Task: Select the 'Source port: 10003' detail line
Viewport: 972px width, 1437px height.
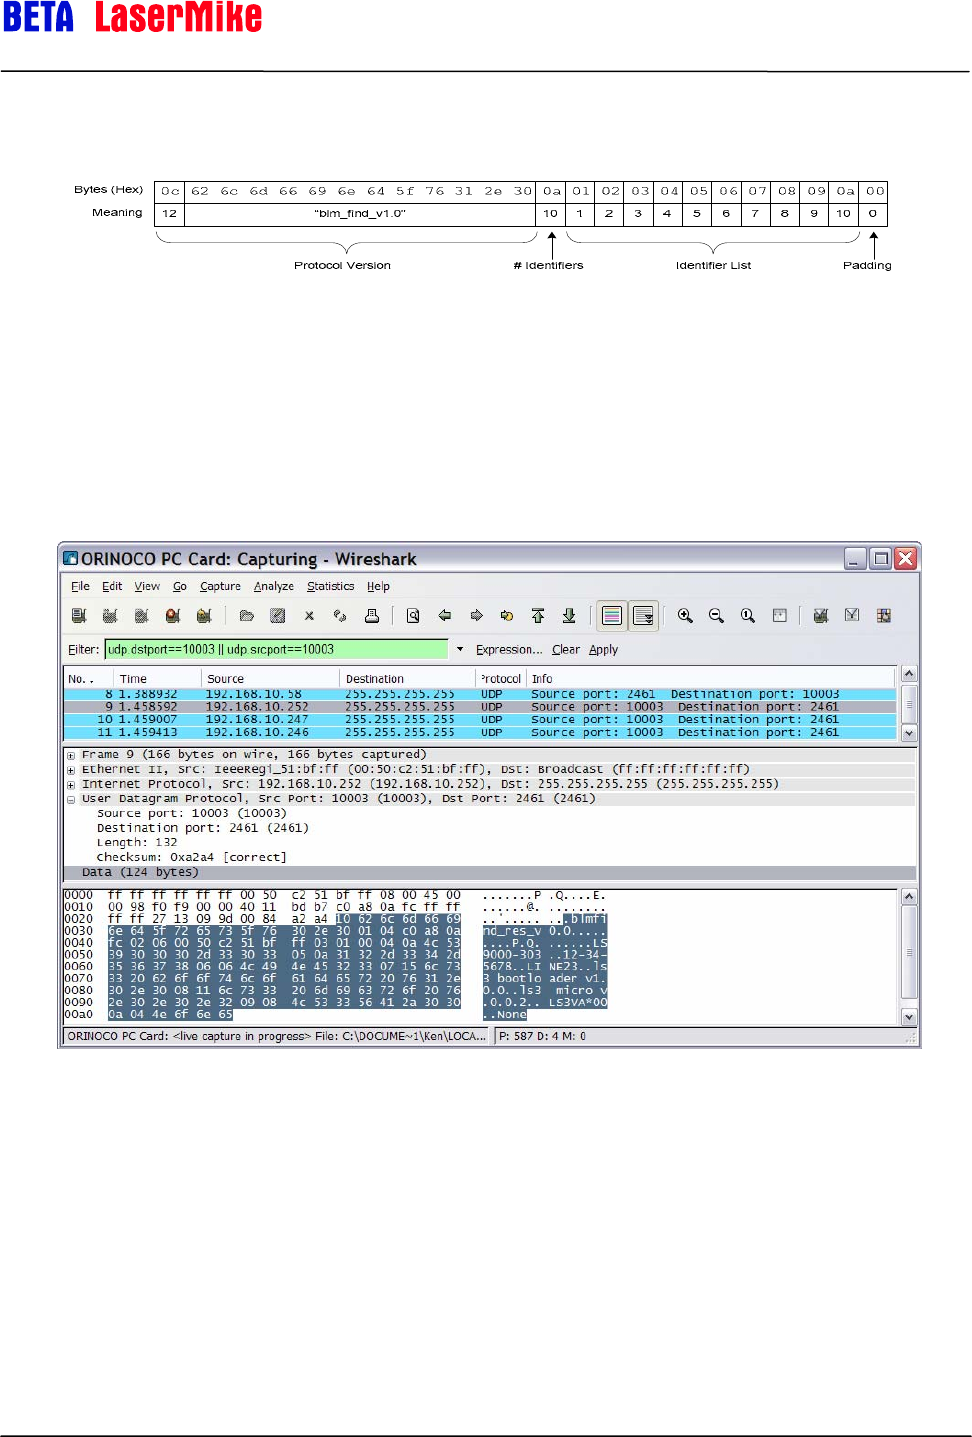Action: (x=192, y=814)
